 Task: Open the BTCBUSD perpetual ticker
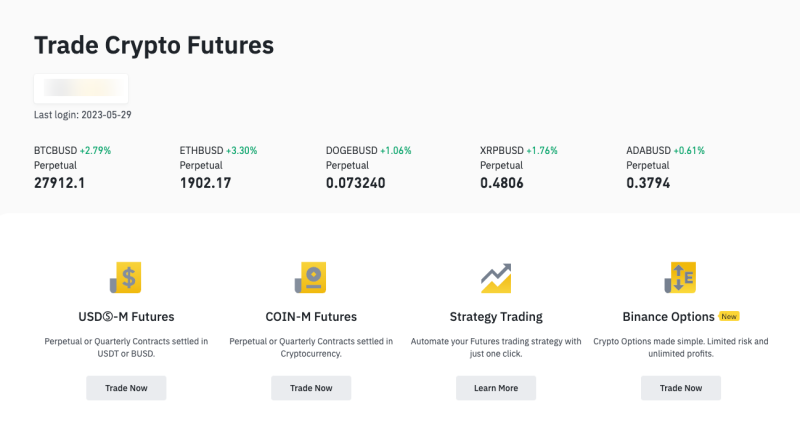[x=72, y=167]
